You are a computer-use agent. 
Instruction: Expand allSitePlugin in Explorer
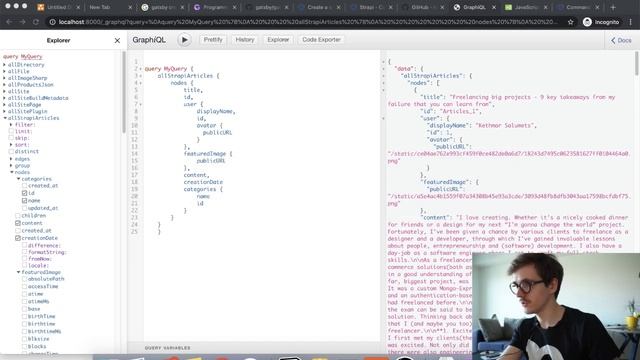pyautogui.click(x=4, y=111)
